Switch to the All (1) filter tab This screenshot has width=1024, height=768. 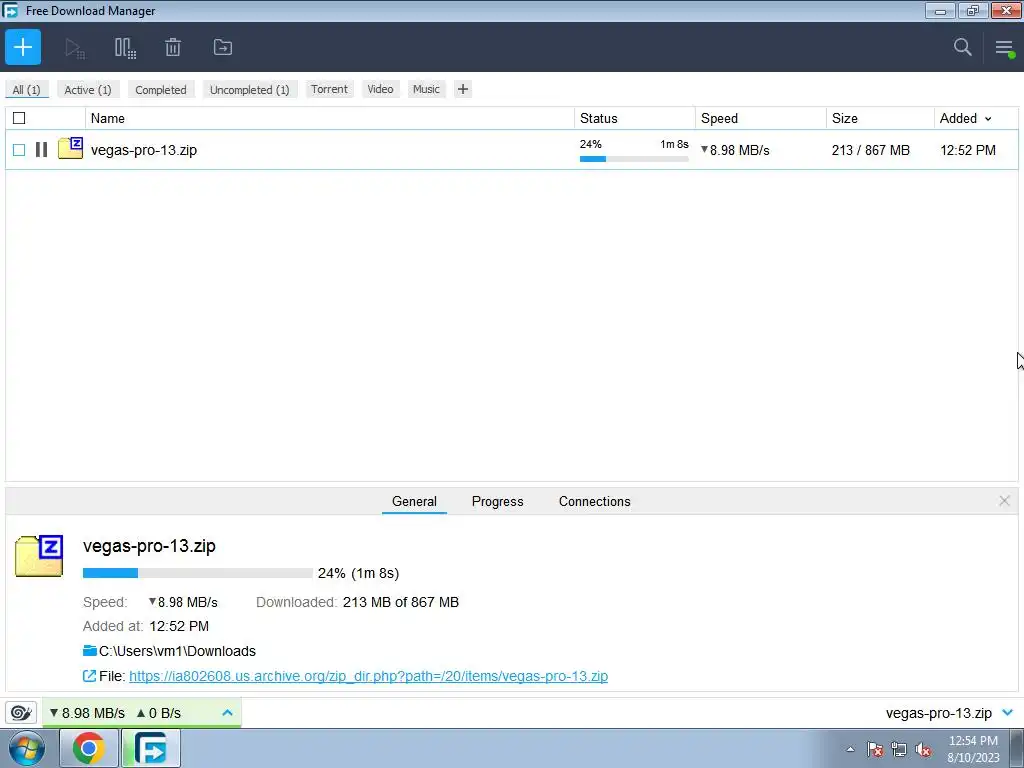pyautogui.click(x=26, y=89)
